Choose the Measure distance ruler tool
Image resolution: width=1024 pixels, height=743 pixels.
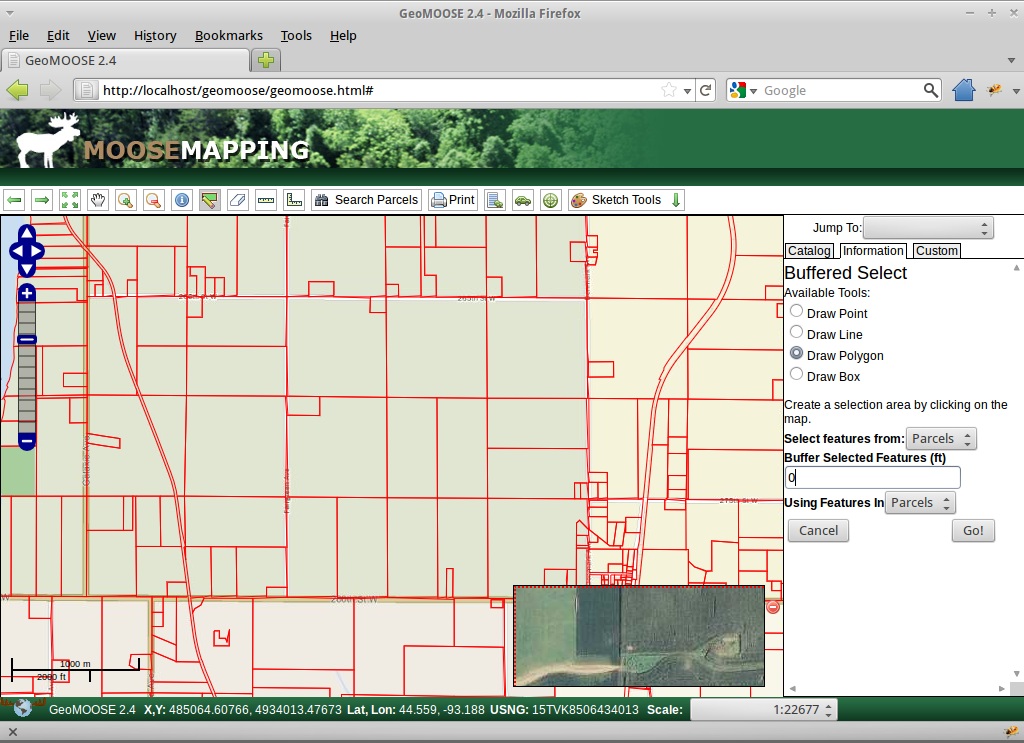[266, 200]
